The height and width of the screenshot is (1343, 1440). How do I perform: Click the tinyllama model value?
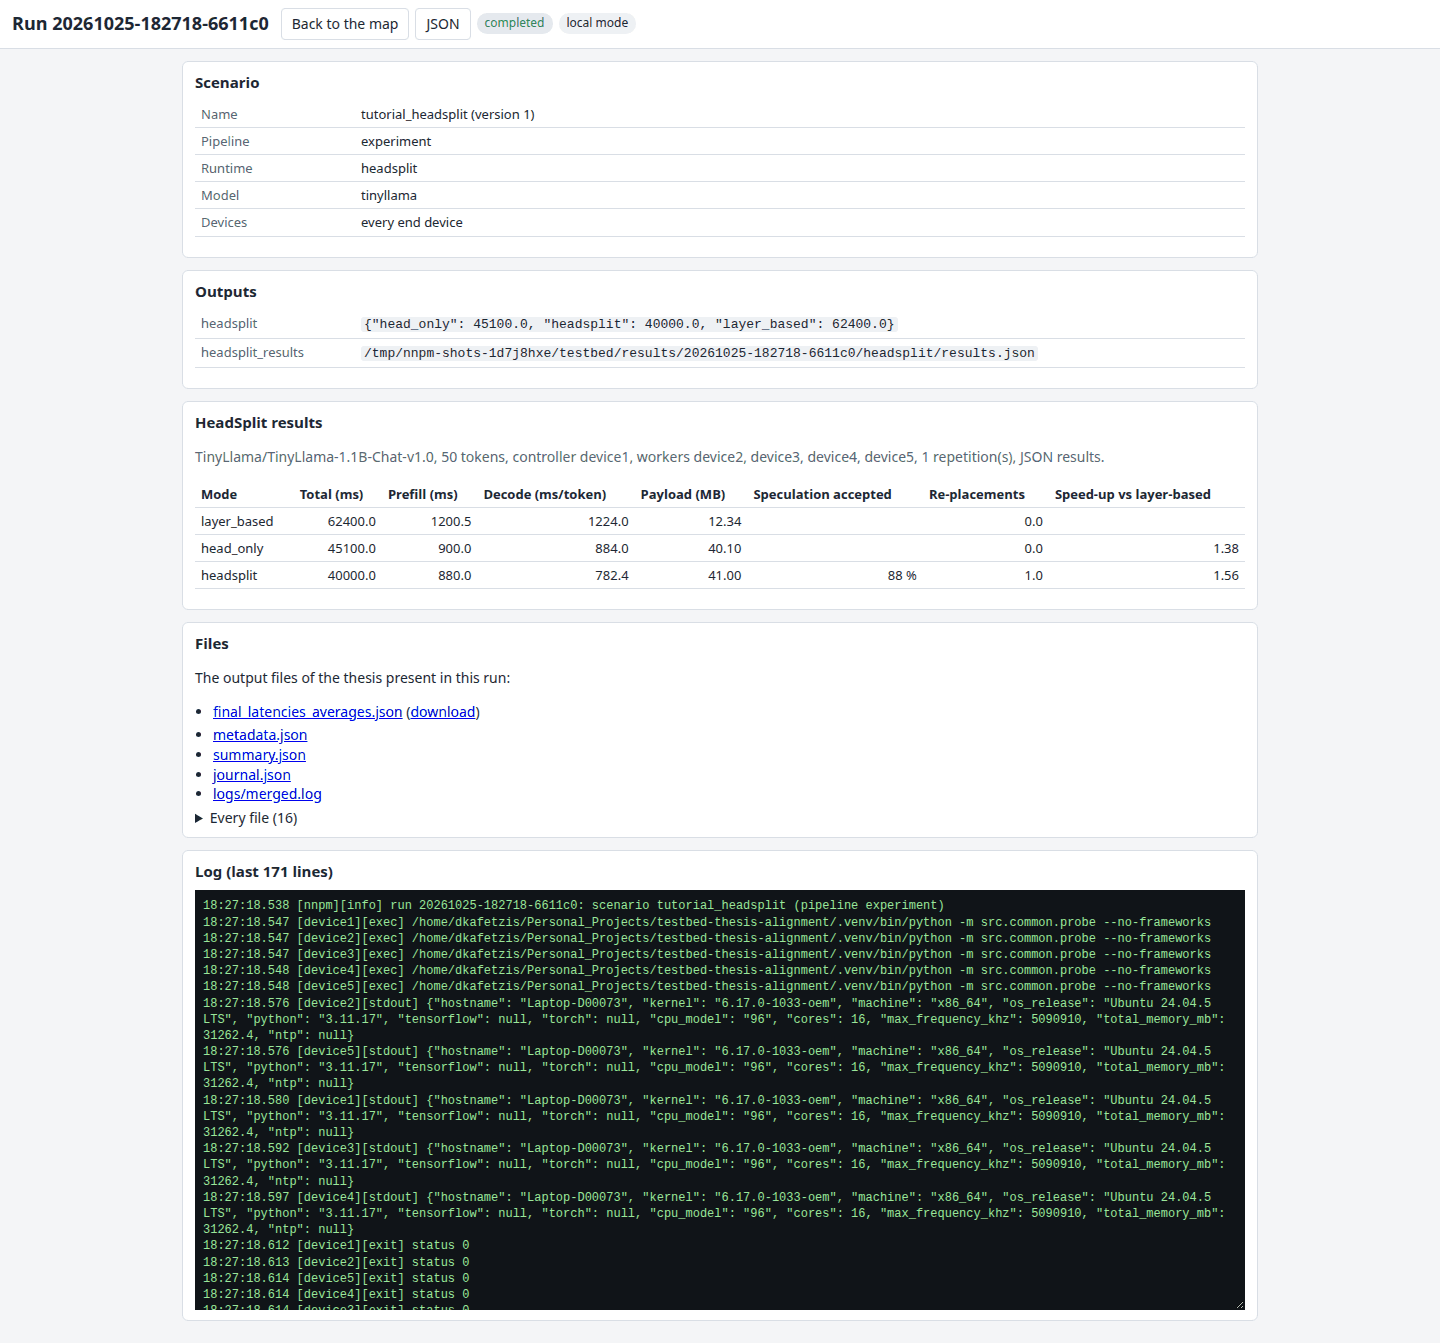389,195
